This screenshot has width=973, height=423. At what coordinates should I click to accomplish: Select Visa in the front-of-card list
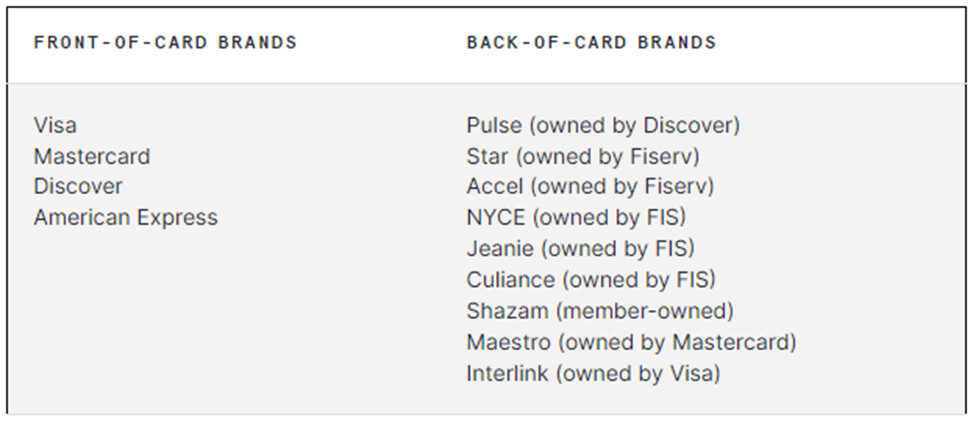pos(55,125)
